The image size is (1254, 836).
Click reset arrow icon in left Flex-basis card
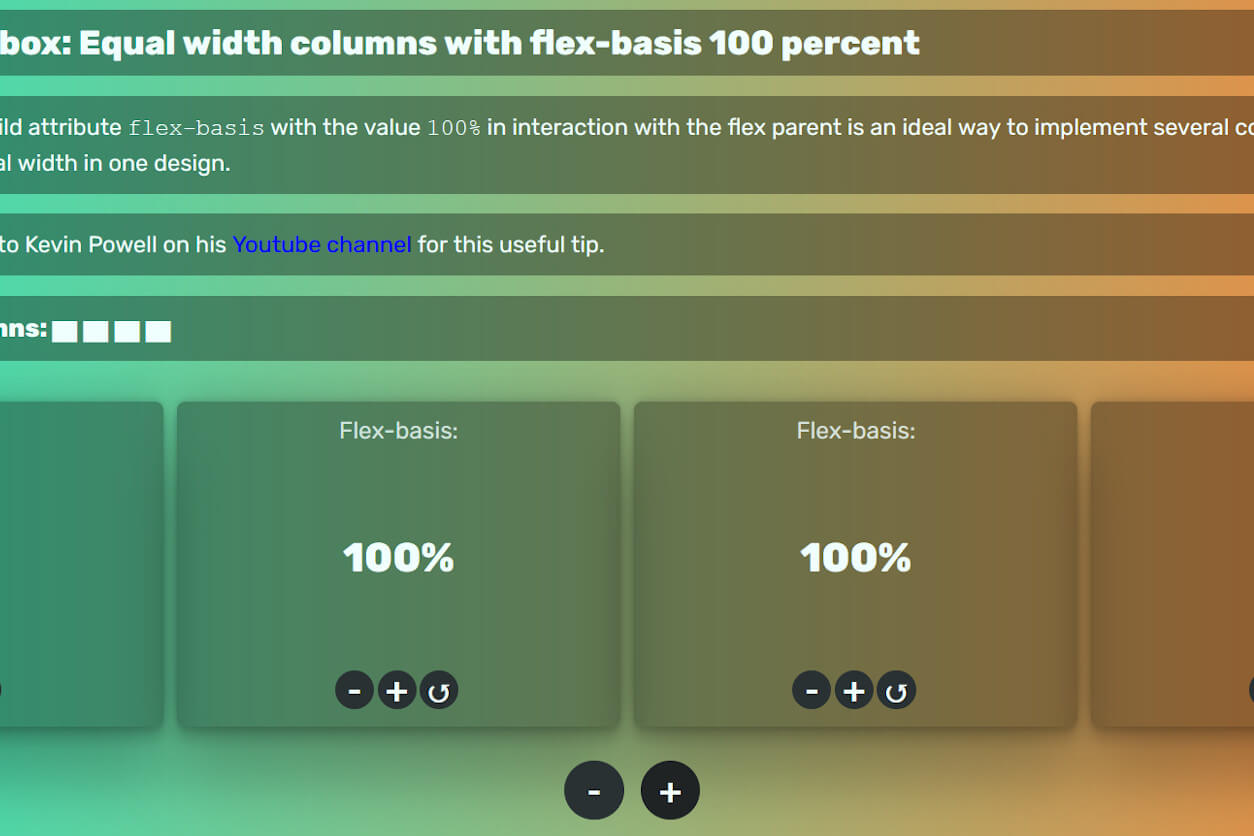pyautogui.click(x=439, y=690)
